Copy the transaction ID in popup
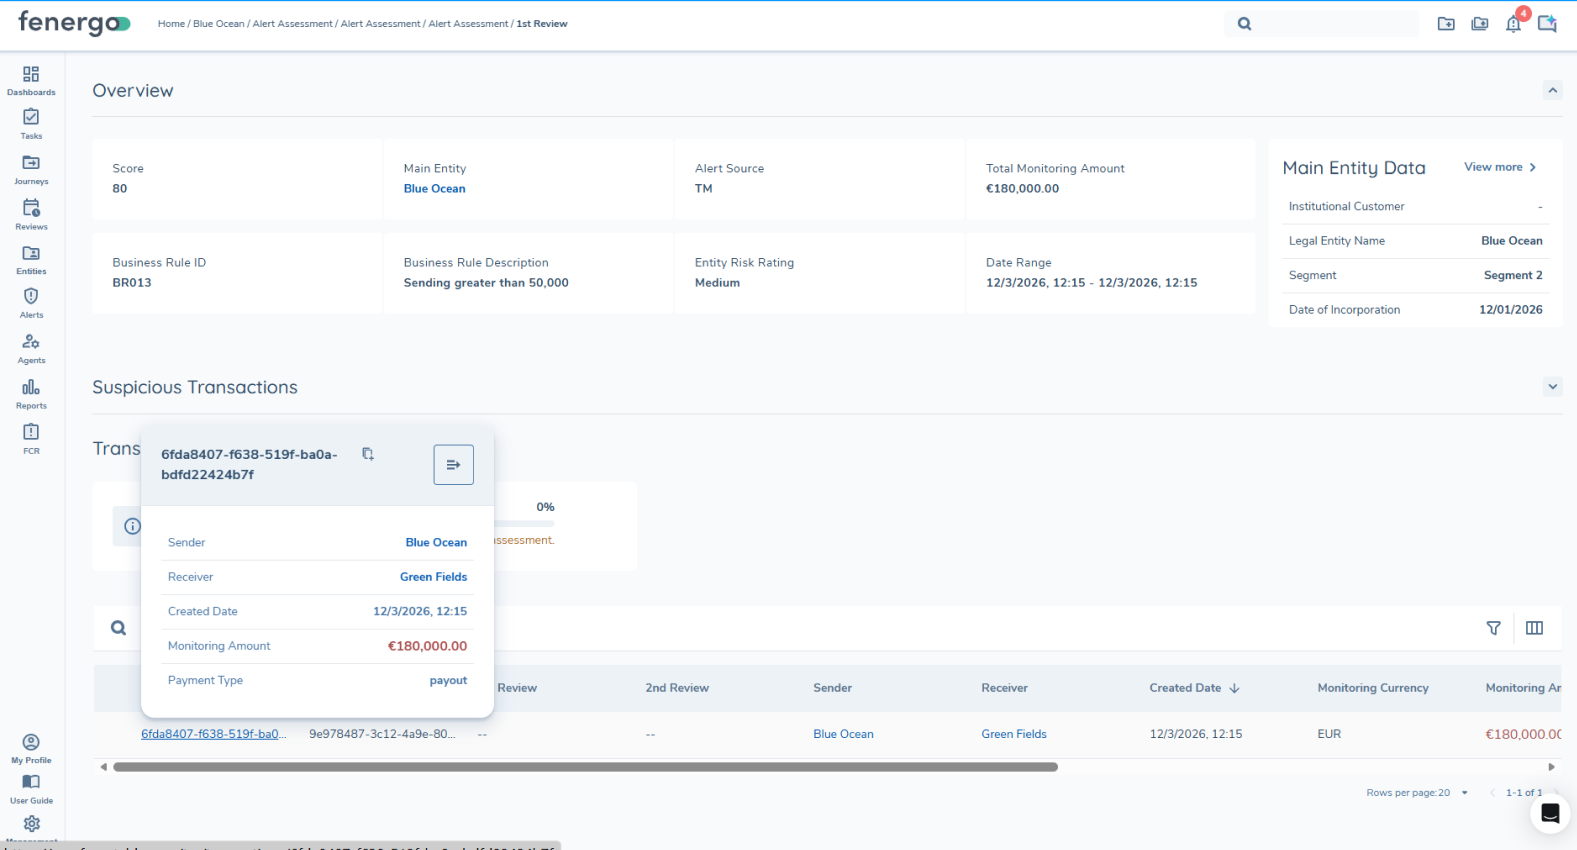 pos(368,454)
